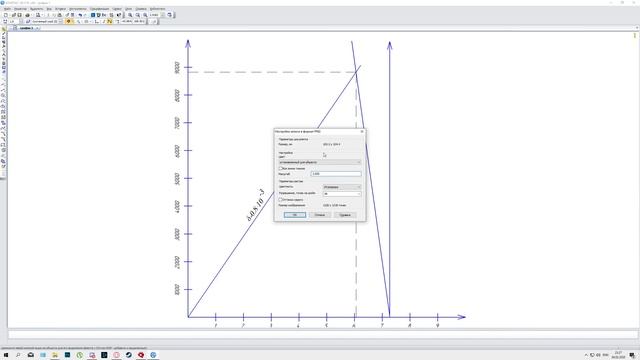Enable 'Оттенки серого' checkbox
The width and height of the screenshot is (640, 360).
click(x=280, y=200)
